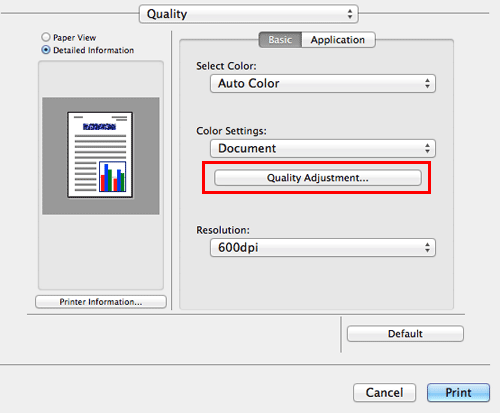Image resolution: width=500 pixels, height=413 pixels.
Task: Open the Color Settings dropdown showing Document
Action: (x=323, y=148)
